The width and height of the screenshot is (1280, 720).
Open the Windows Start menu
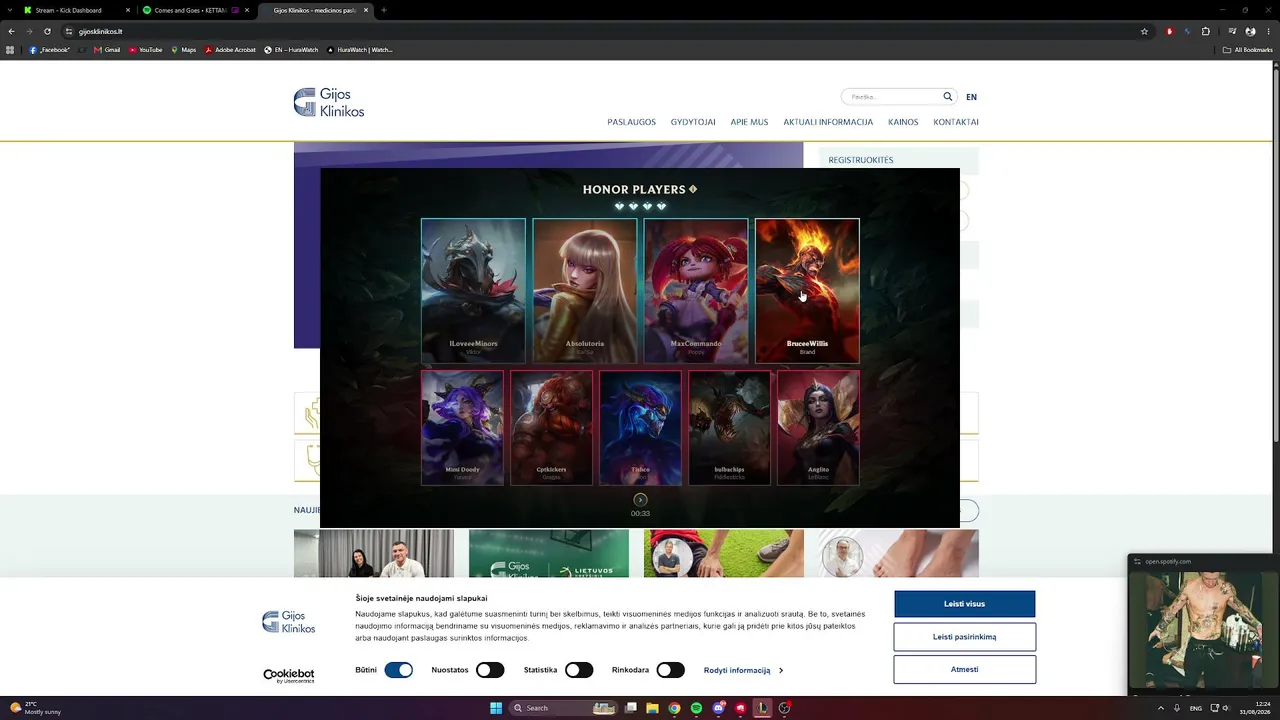[x=496, y=708]
